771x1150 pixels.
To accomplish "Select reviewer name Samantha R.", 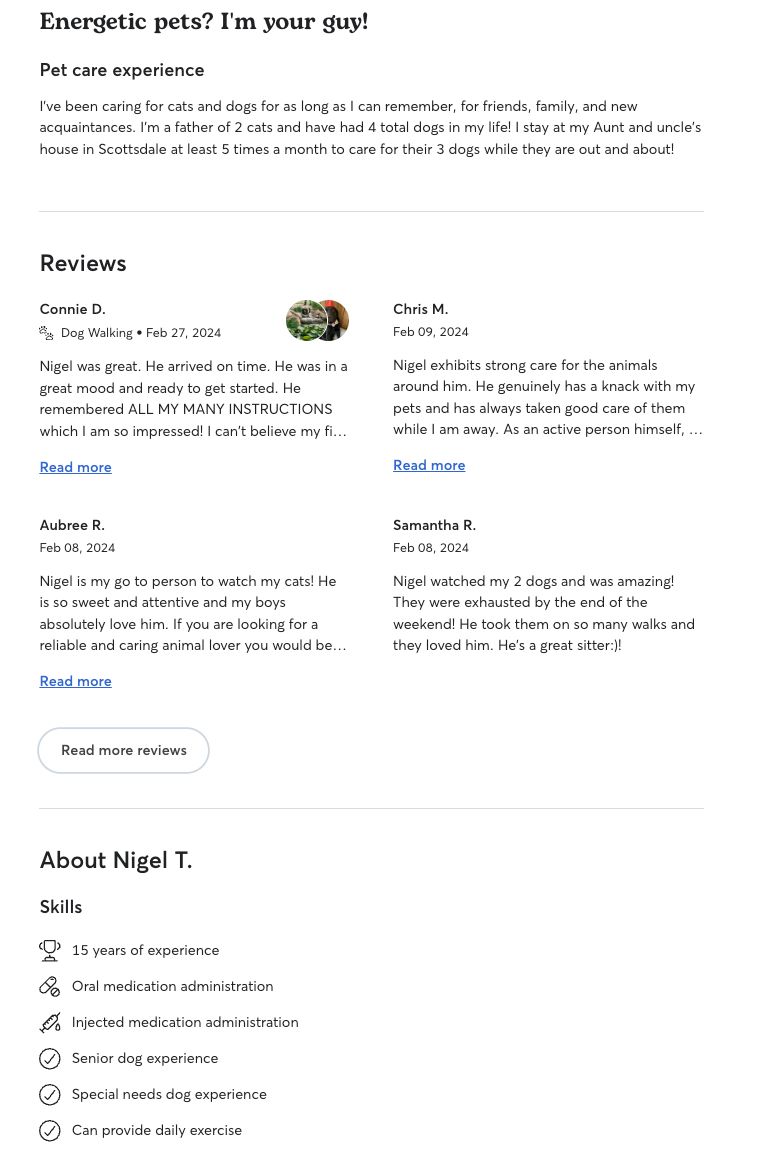I will click(x=434, y=525).
